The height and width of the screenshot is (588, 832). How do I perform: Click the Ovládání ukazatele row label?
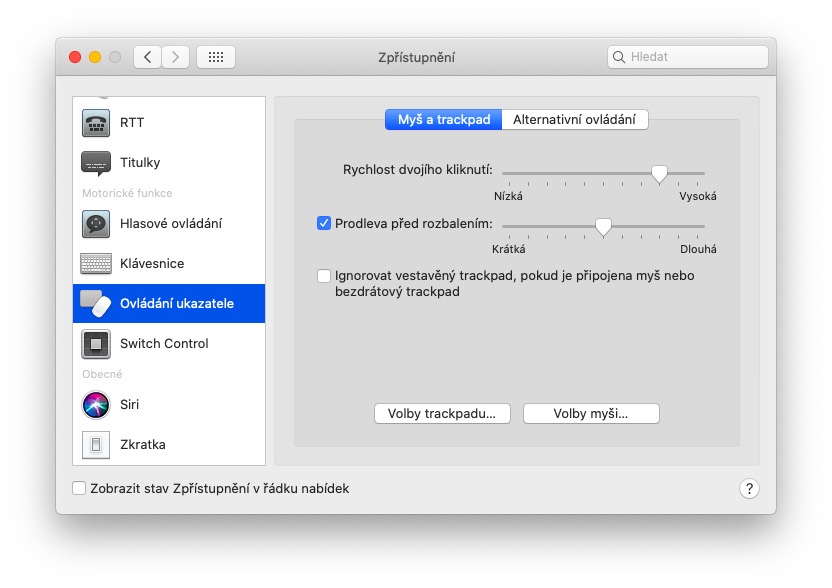coord(177,304)
